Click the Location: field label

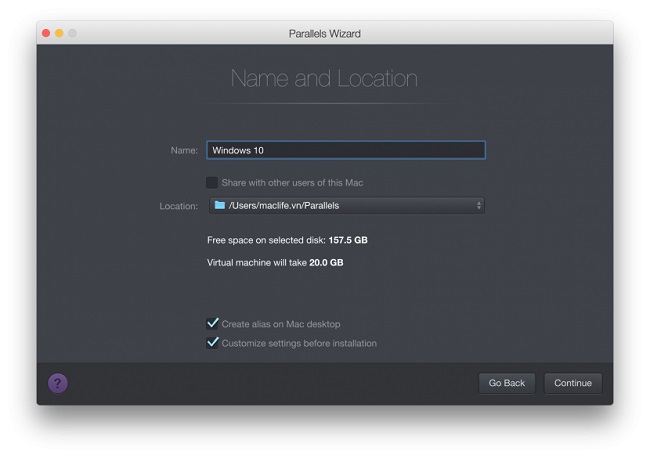[x=179, y=206]
